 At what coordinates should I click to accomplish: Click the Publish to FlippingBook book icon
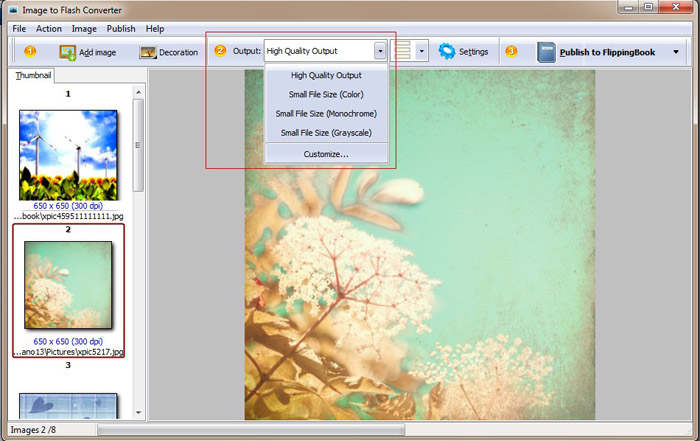click(546, 52)
